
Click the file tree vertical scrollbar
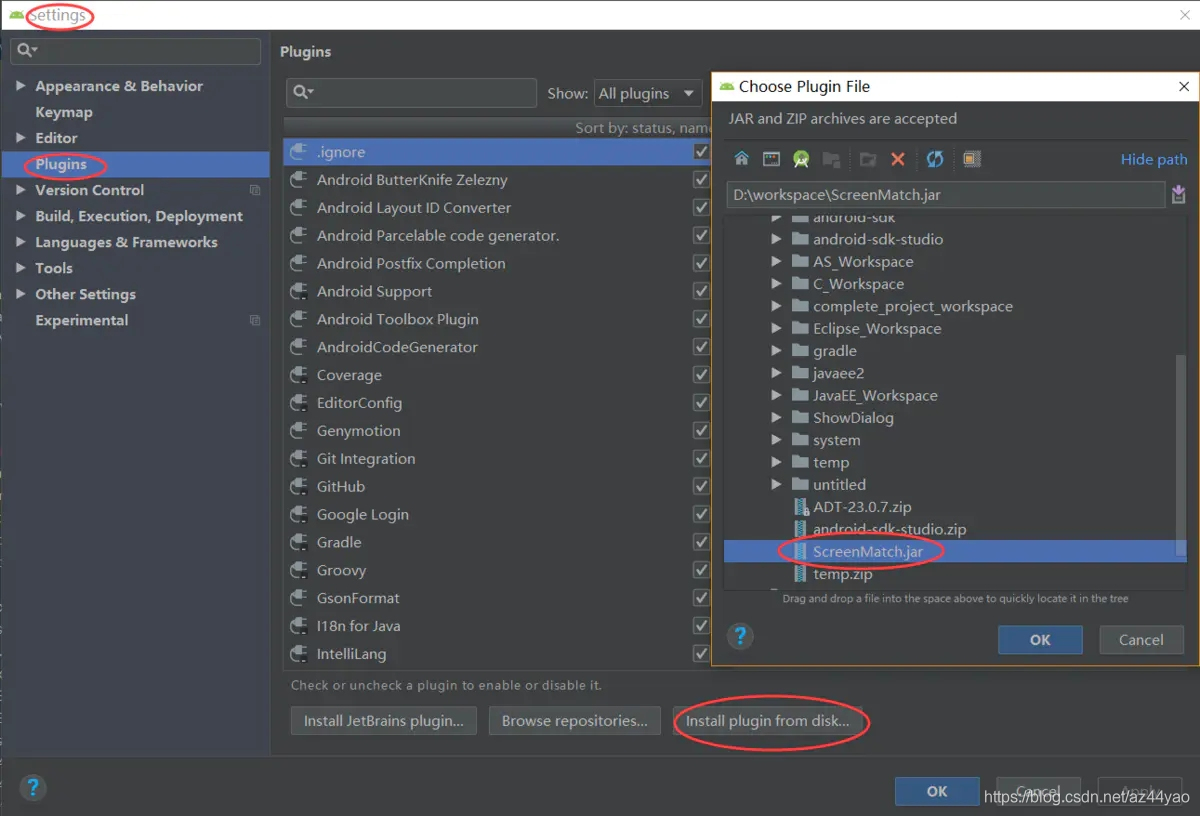[x=1181, y=455]
